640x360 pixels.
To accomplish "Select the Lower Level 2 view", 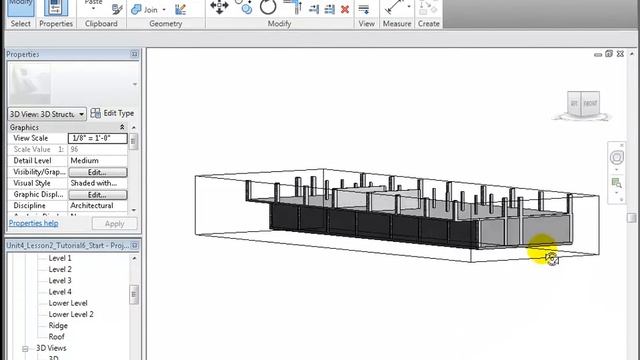I will tap(71, 314).
